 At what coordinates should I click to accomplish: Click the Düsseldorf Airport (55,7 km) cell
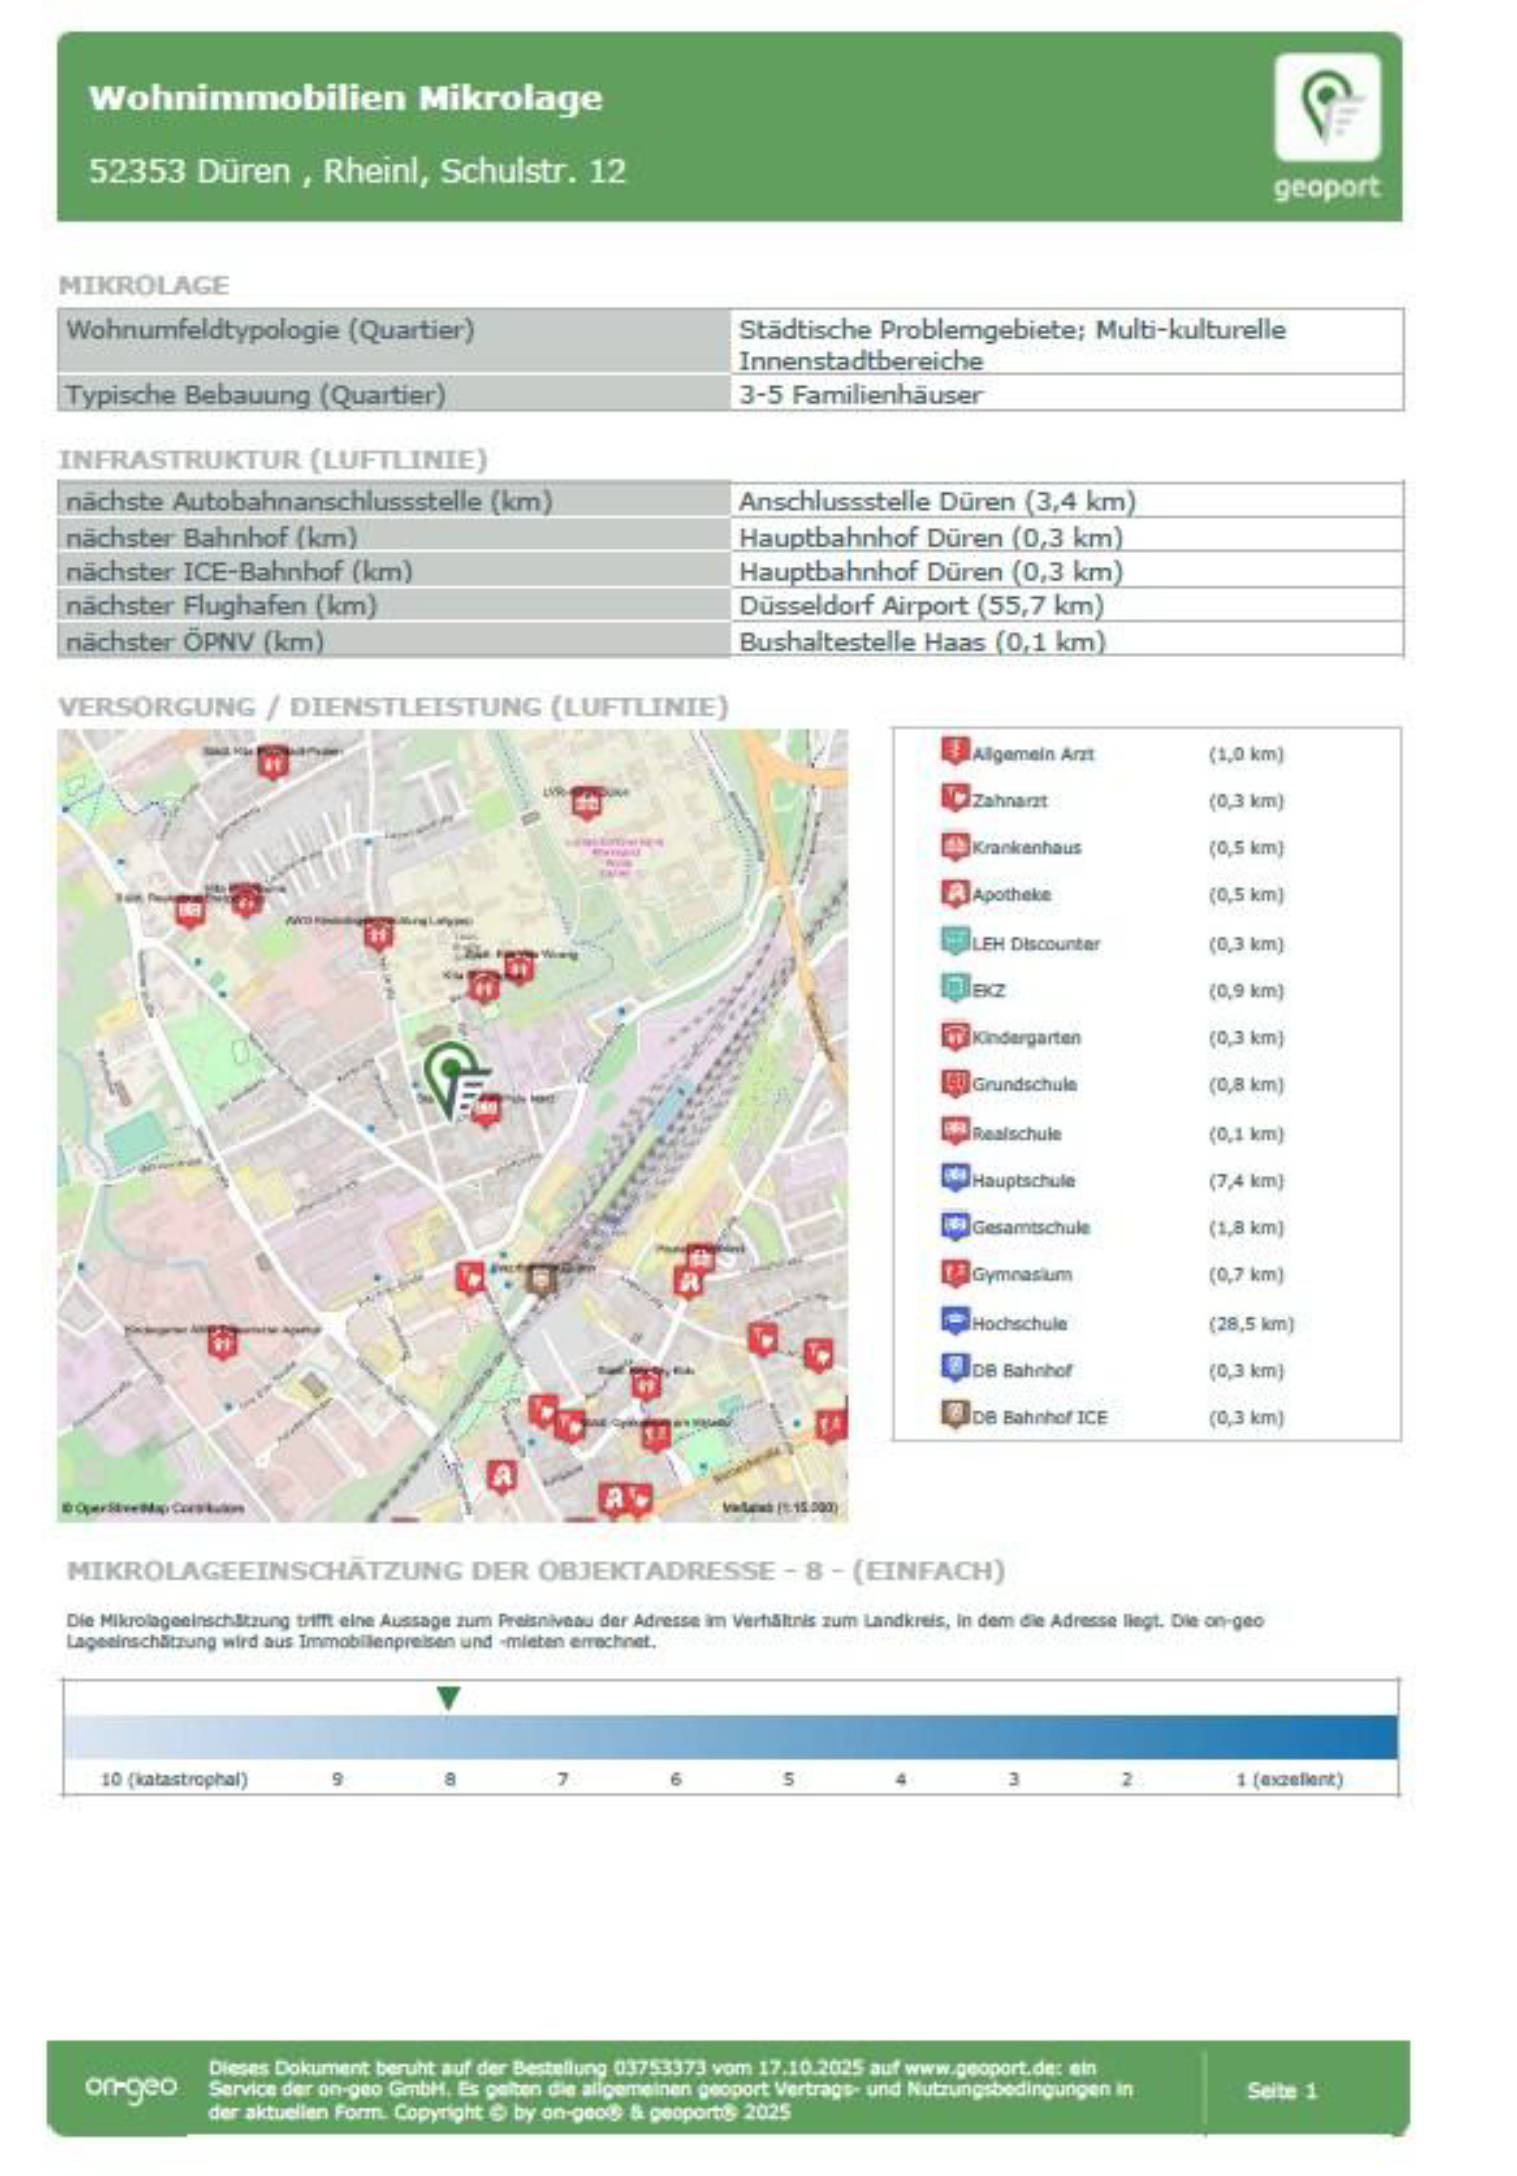pos(921,606)
